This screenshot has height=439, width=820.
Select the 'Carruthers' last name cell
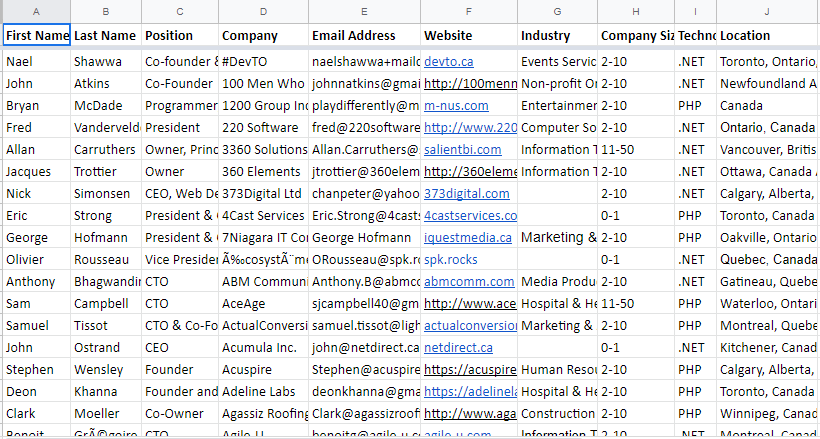(106, 150)
